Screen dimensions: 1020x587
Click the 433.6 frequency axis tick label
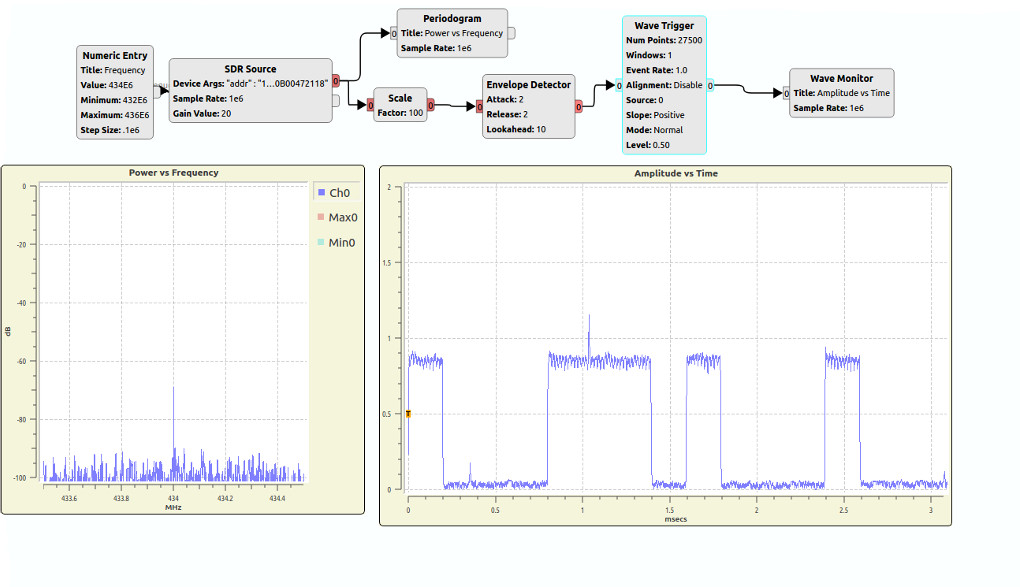[x=69, y=498]
